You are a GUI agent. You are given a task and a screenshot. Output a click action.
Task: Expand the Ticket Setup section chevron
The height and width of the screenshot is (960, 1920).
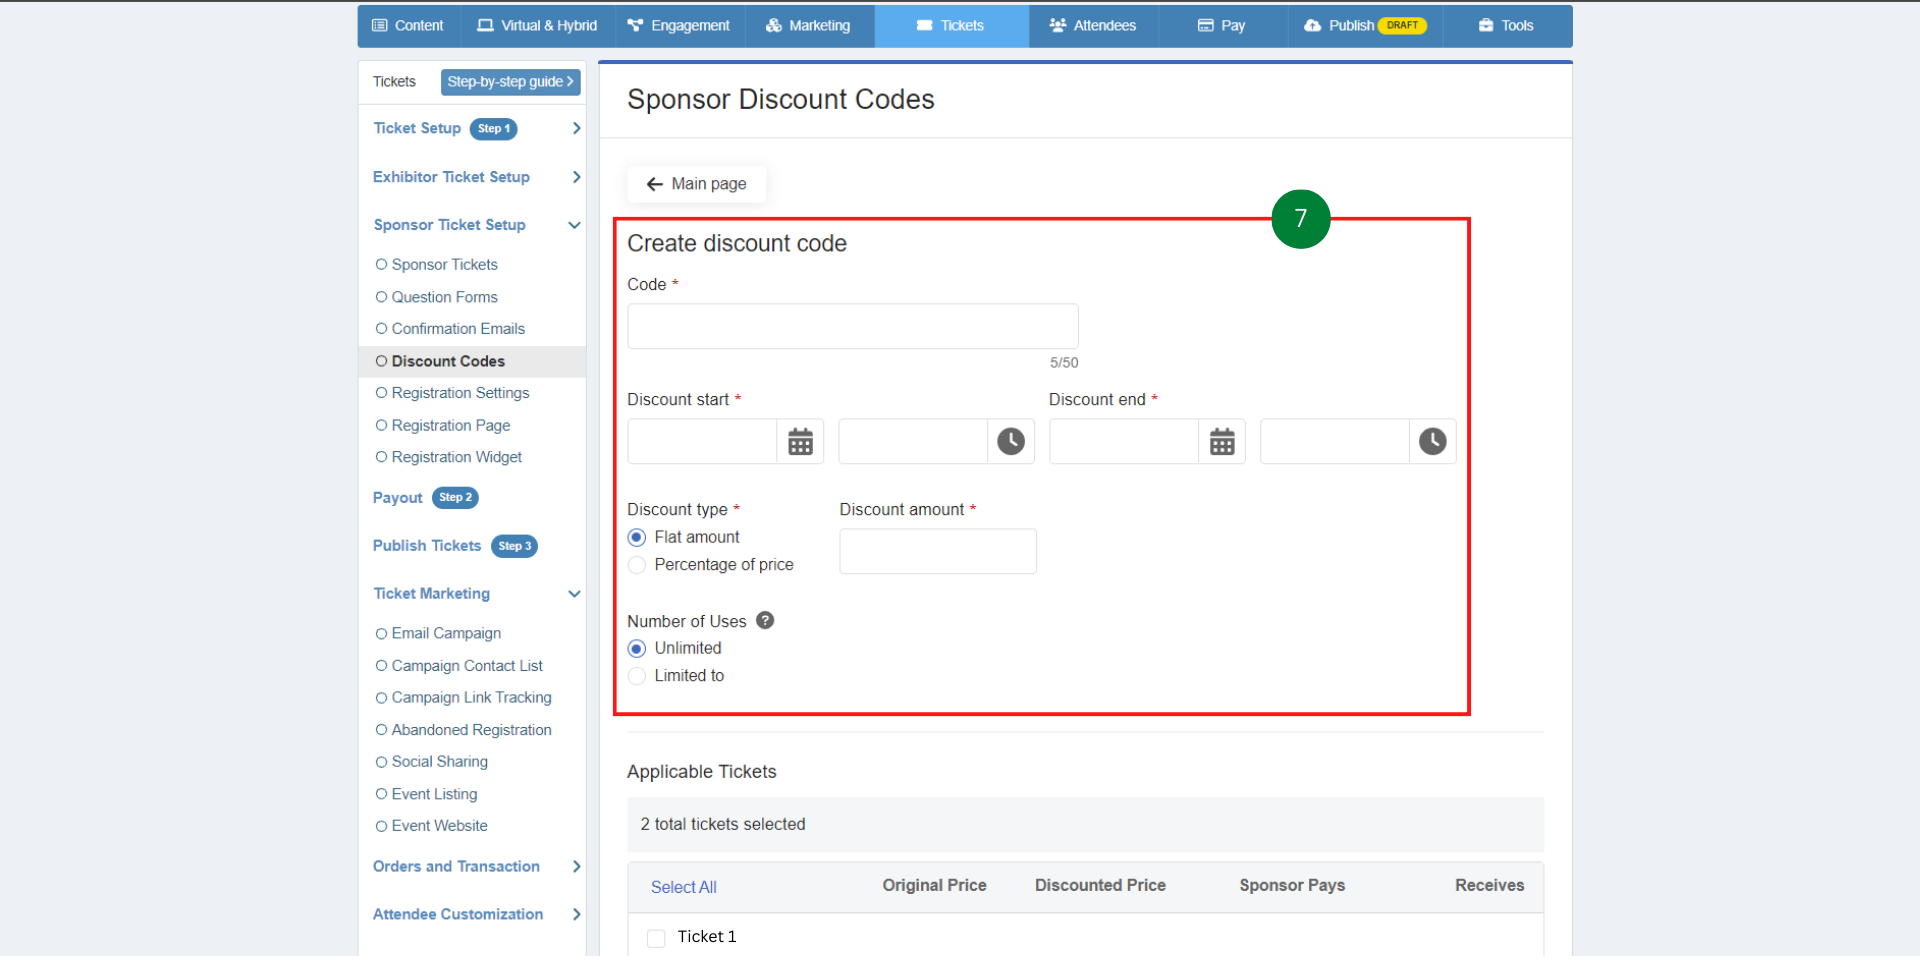pyautogui.click(x=576, y=128)
